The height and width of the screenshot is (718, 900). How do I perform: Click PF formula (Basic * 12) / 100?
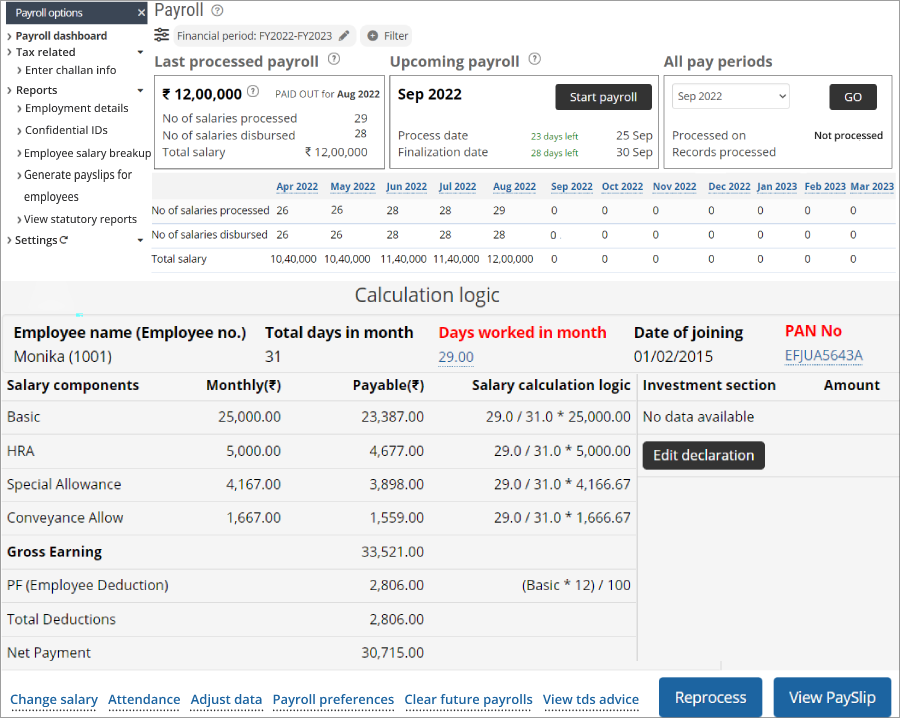pos(576,585)
